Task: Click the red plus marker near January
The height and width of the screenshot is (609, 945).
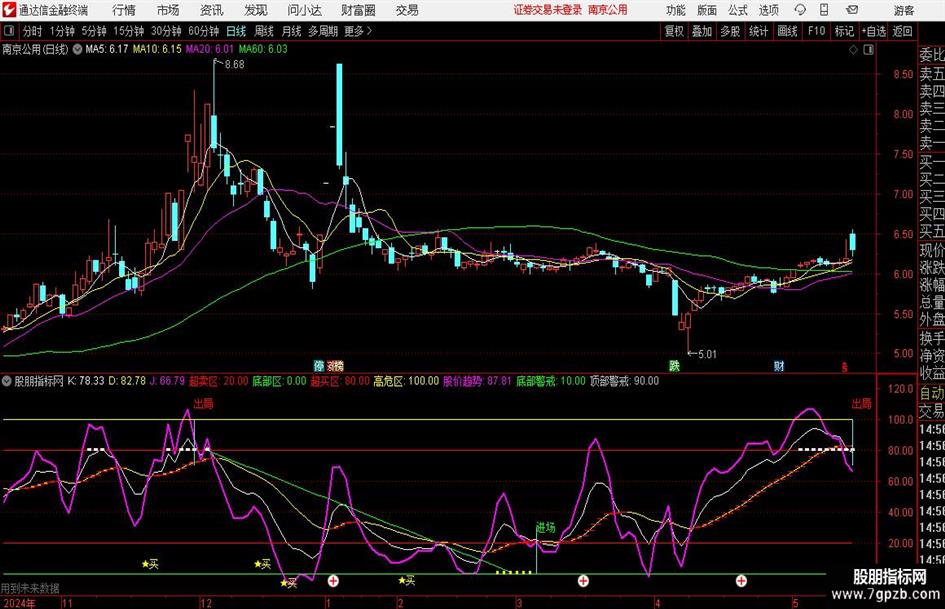Action: click(333, 581)
